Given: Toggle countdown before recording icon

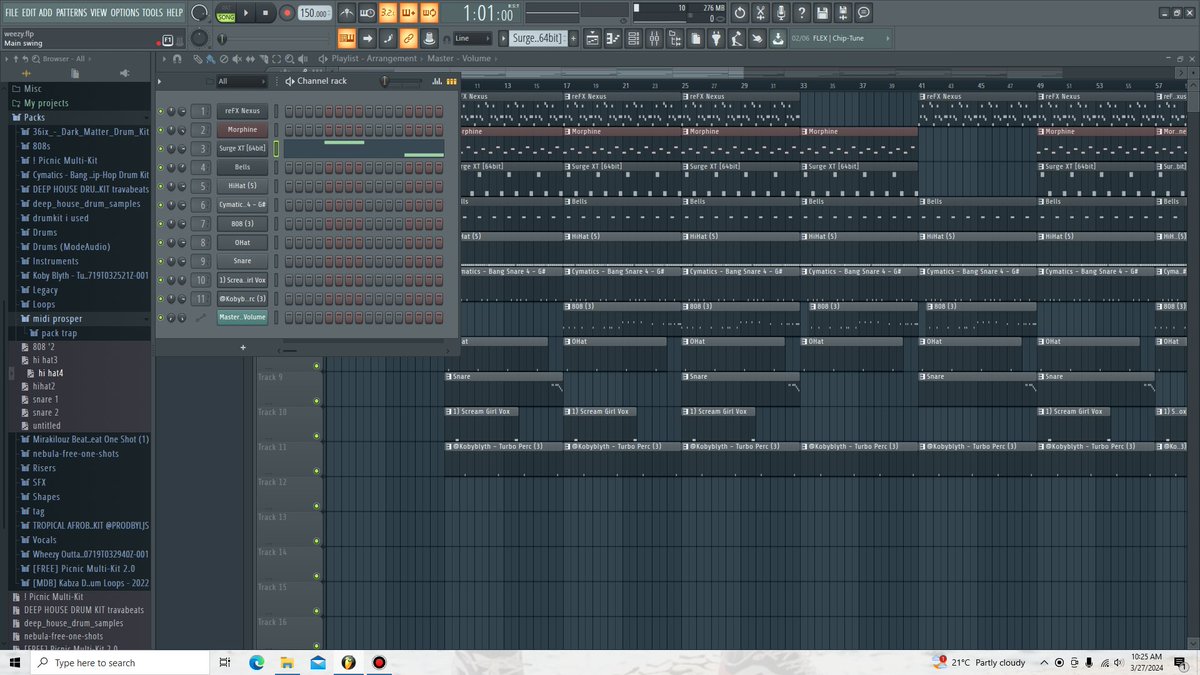Looking at the screenshot, I should pyautogui.click(x=388, y=13).
